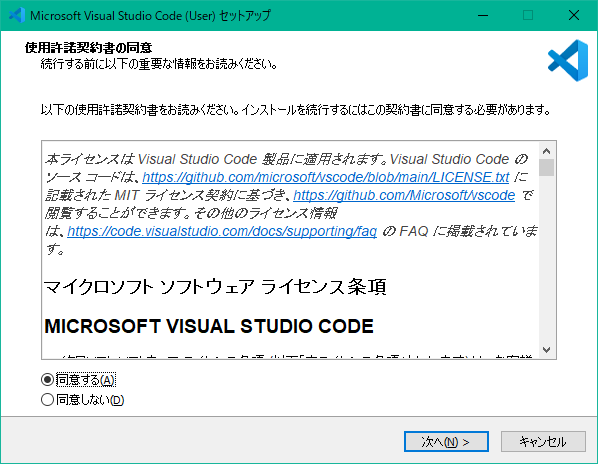This screenshot has height=464, width=598.
Task: Close the setup window
Action: click(574, 15)
